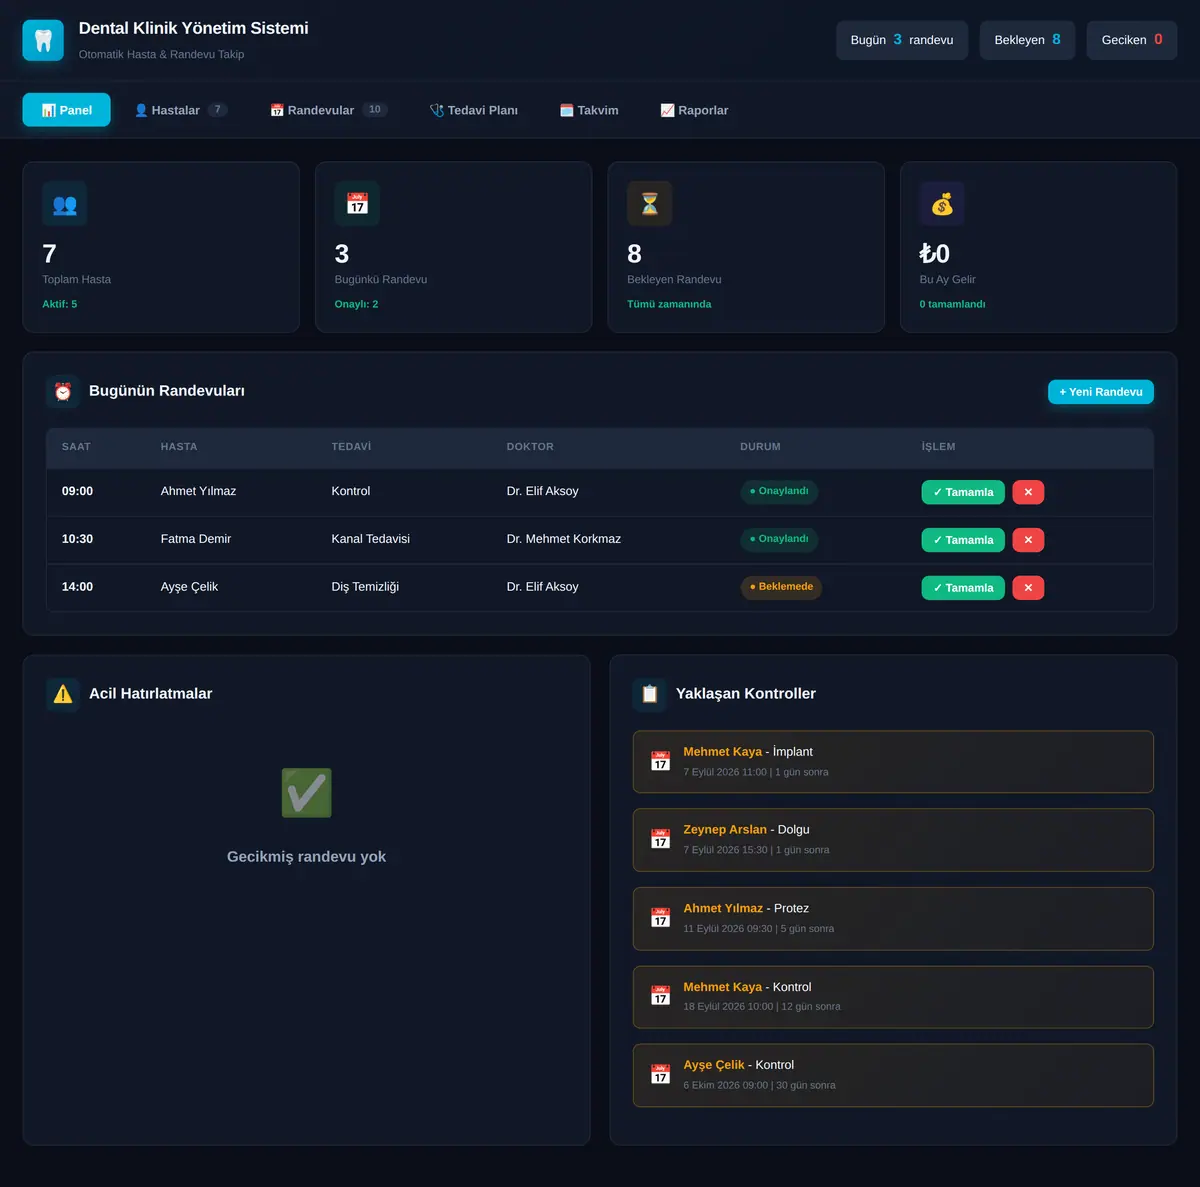Screen dimensions: 1200x1187
Task: Click the Tümü zamanında text
Action: 669,304
